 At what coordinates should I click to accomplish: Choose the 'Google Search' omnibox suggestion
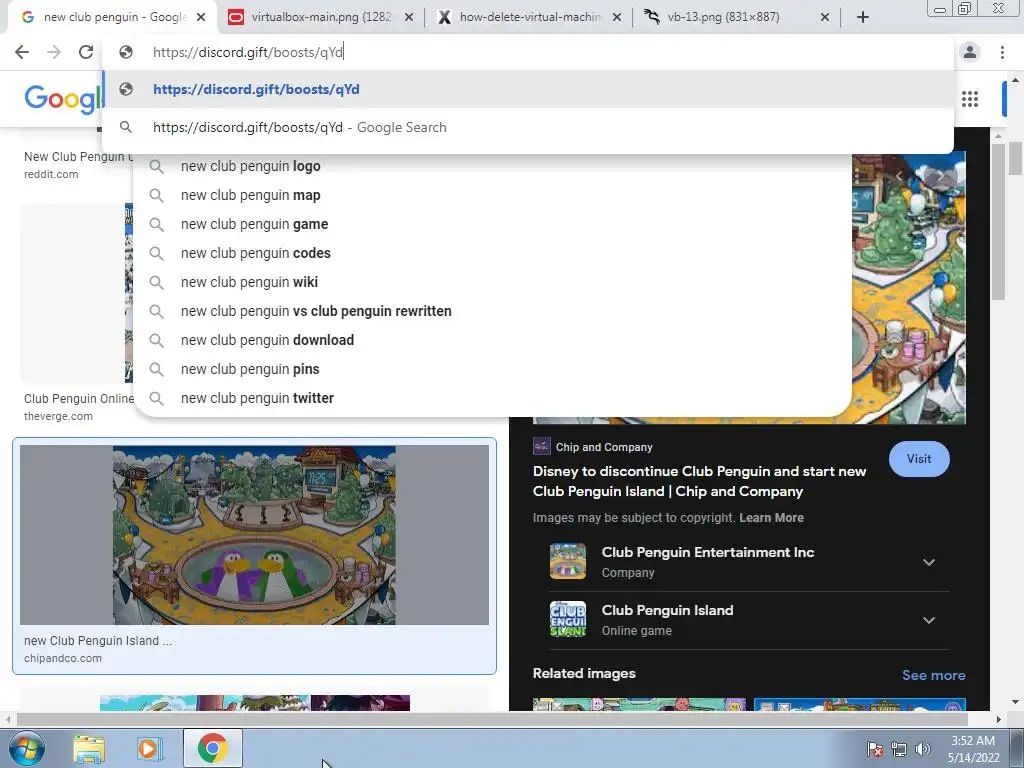coord(528,127)
